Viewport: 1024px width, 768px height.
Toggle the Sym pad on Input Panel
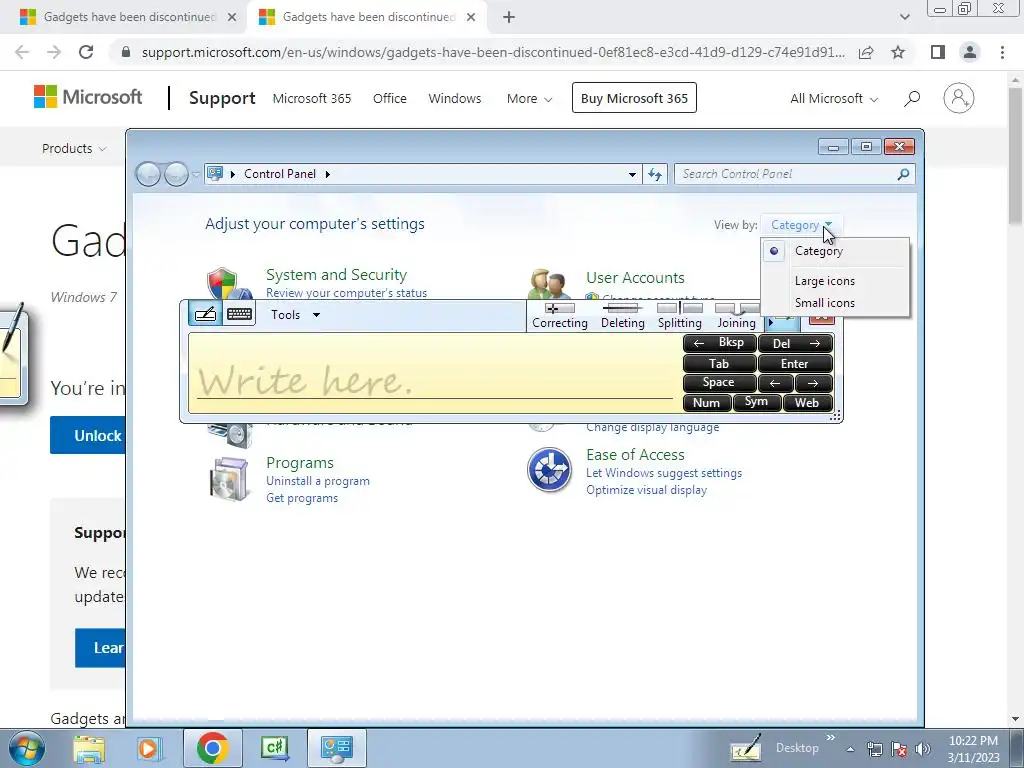click(x=756, y=402)
